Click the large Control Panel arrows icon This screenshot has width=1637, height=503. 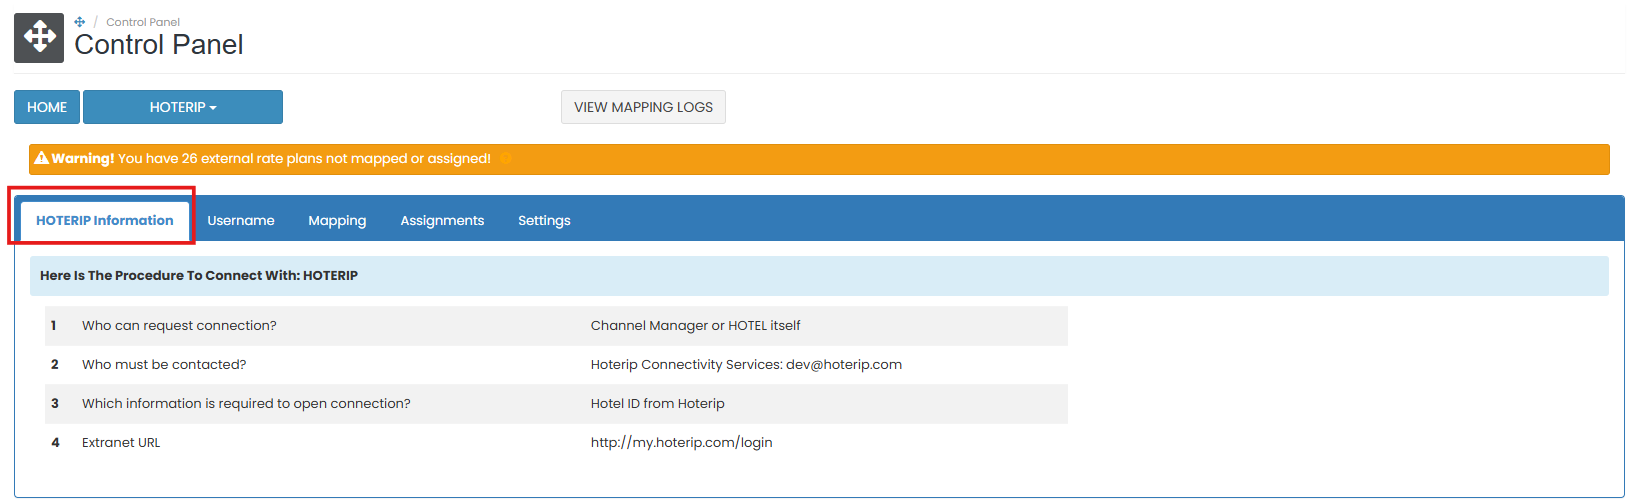coord(39,38)
